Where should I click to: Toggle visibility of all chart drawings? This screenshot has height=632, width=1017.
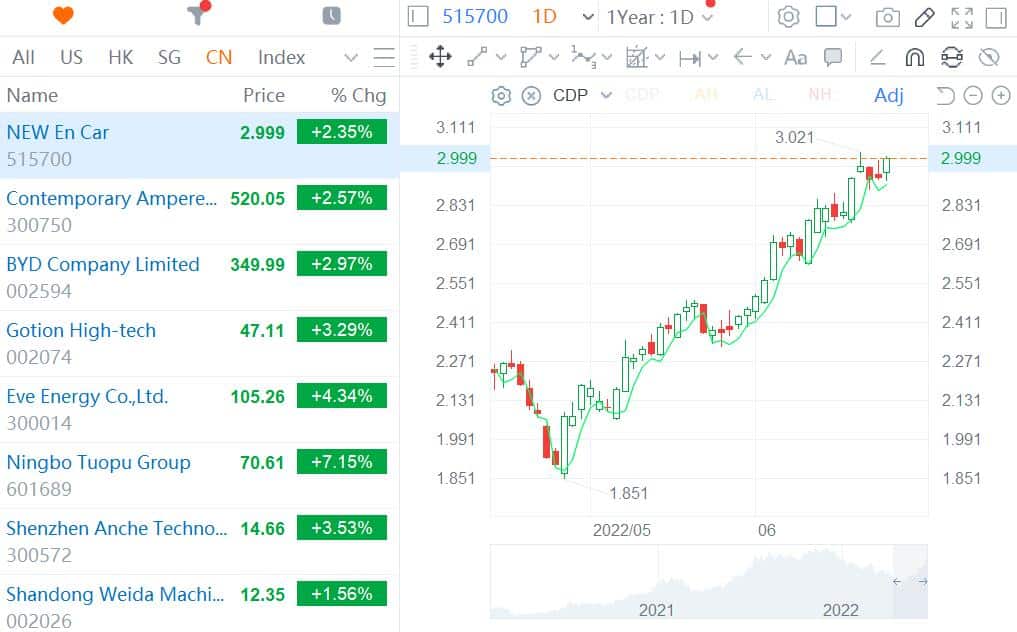click(x=991, y=57)
